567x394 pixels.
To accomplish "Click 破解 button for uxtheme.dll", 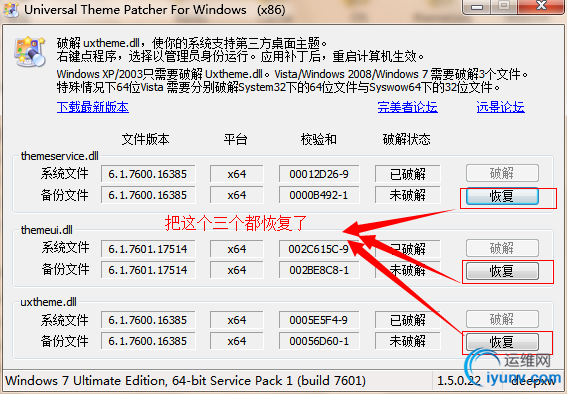I will coord(502,320).
